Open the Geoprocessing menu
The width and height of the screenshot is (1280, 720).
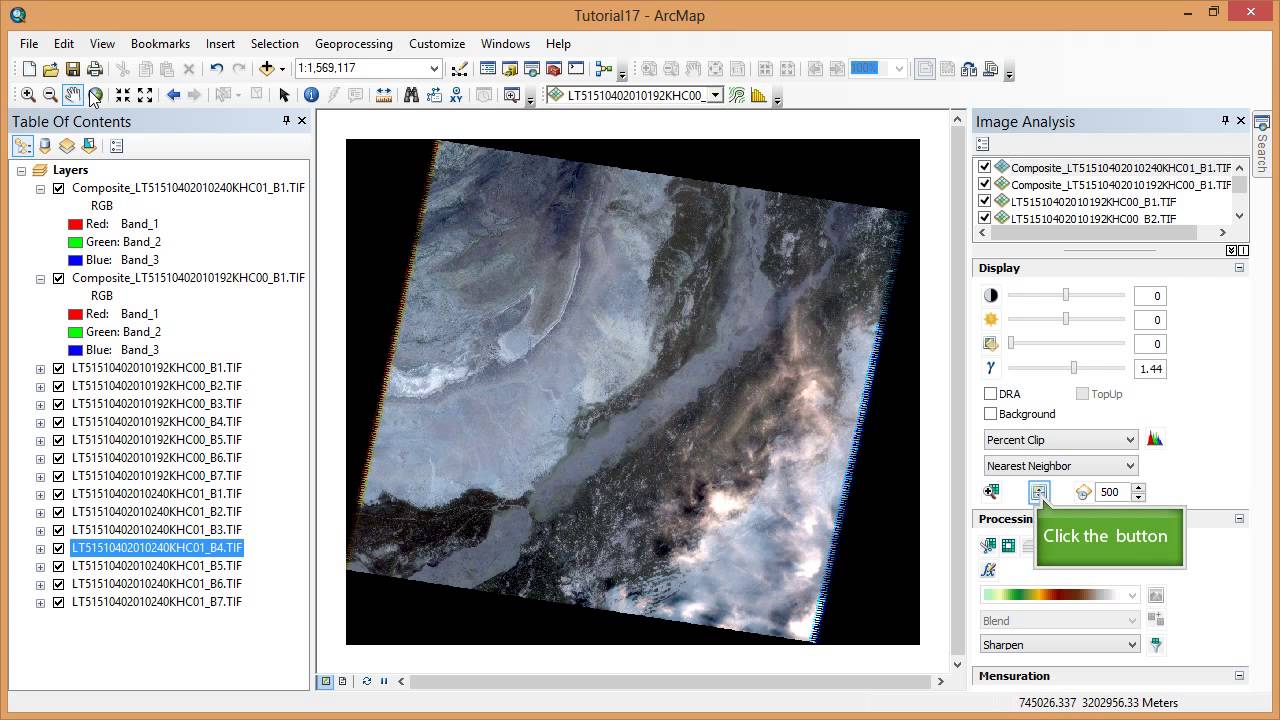tap(353, 44)
